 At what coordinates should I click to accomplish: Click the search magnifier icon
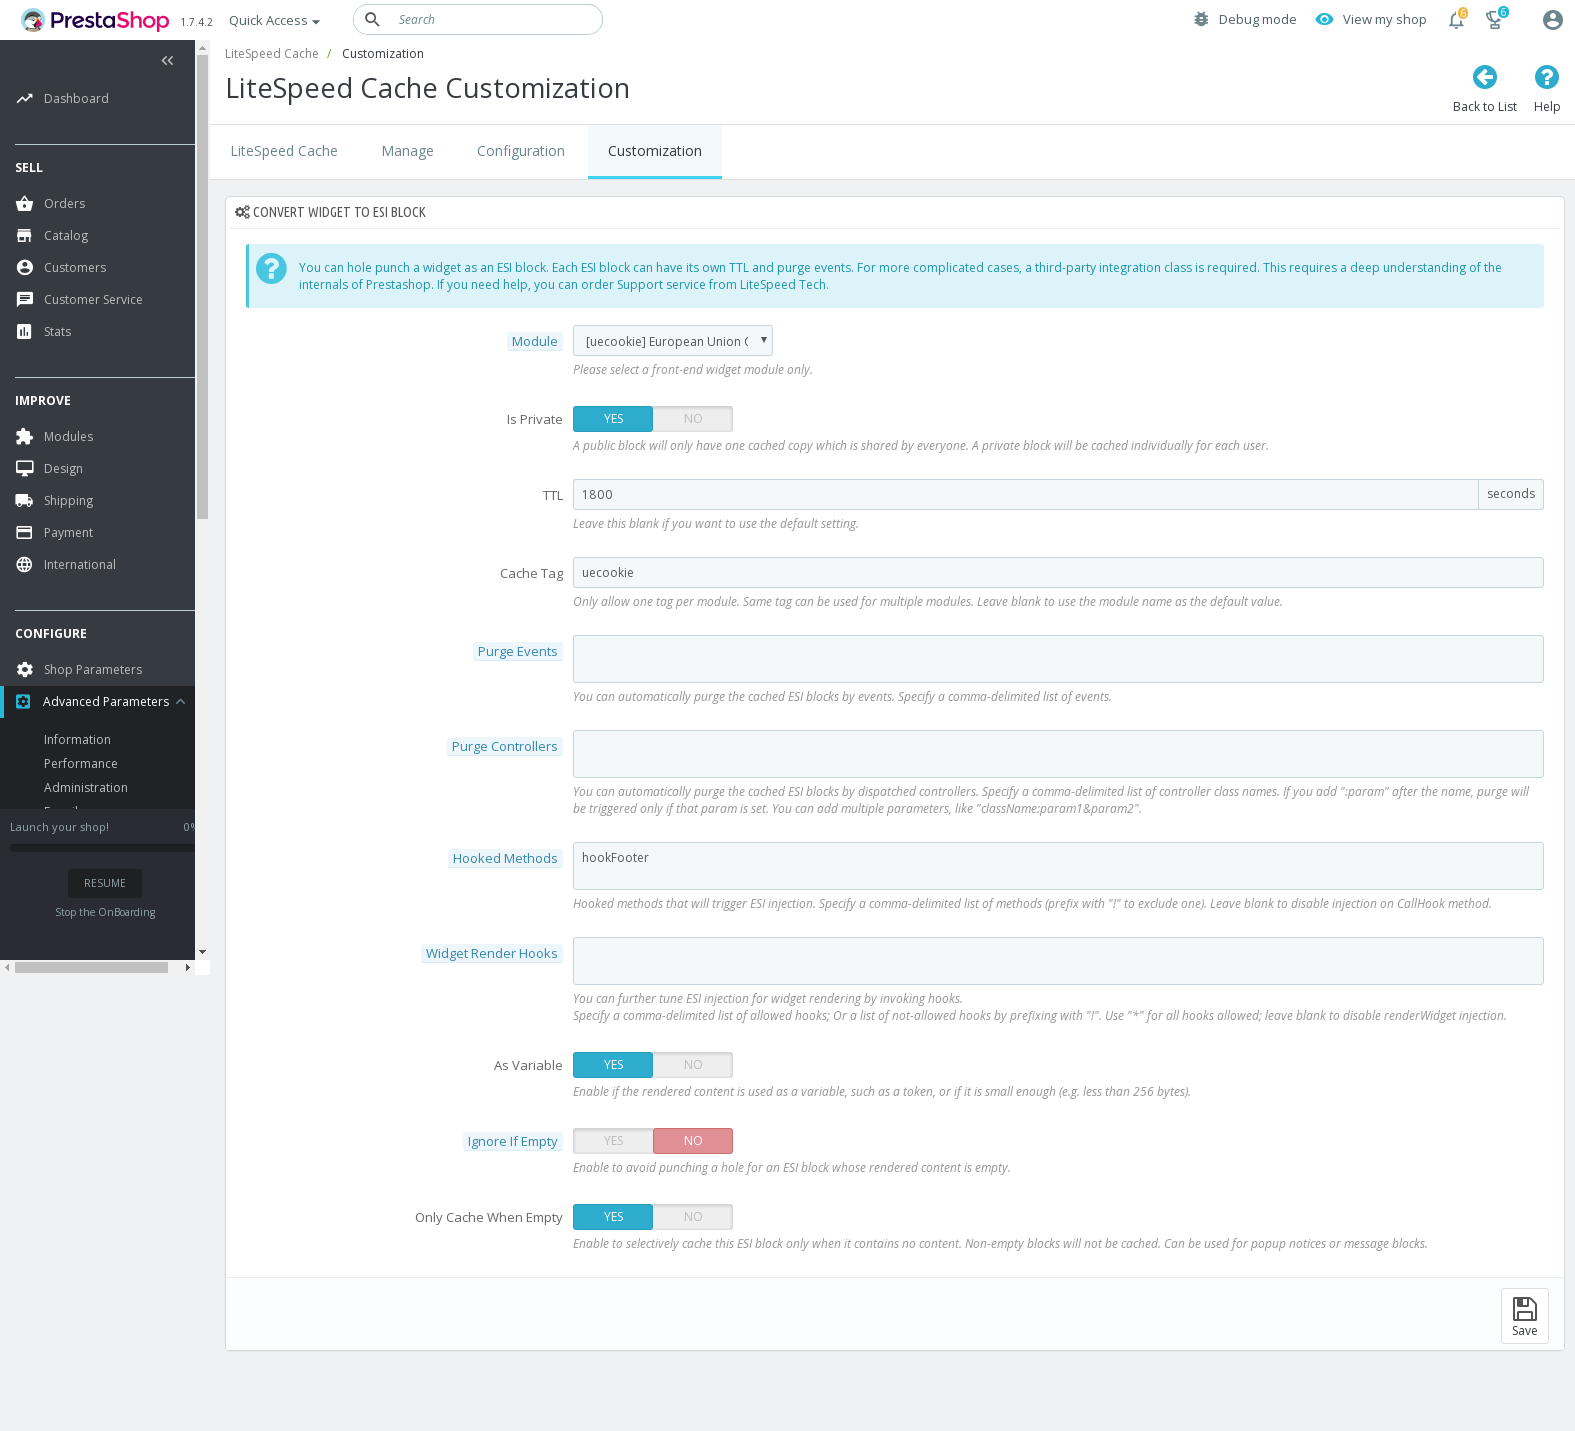[x=372, y=19]
